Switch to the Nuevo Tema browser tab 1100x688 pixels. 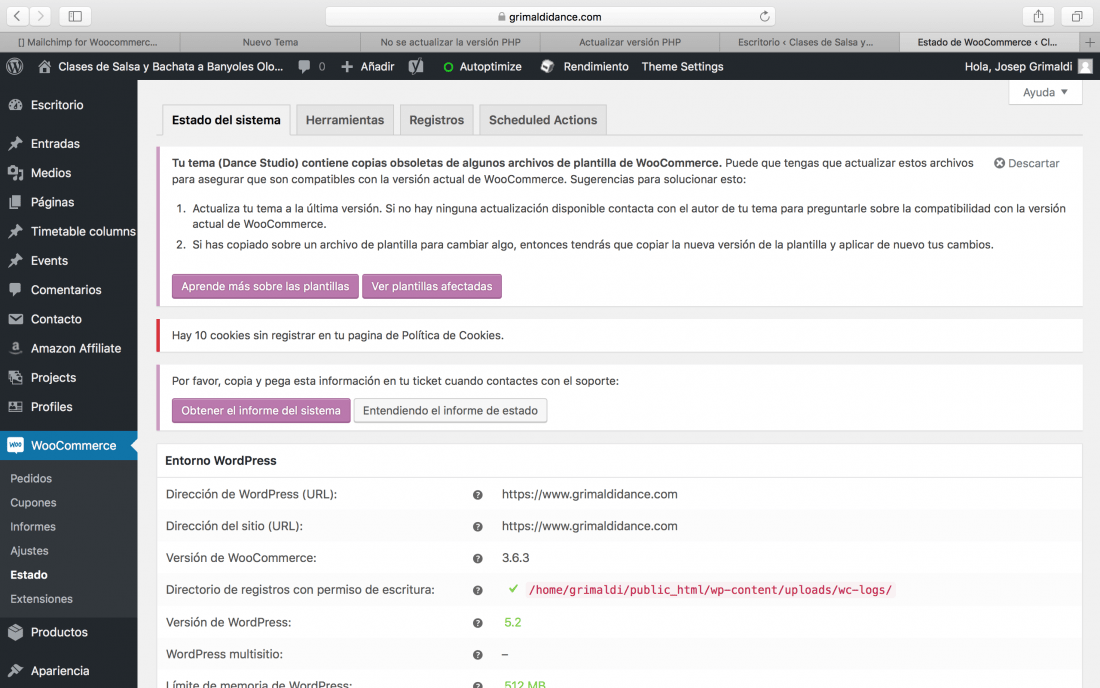(x=270, y=42)
